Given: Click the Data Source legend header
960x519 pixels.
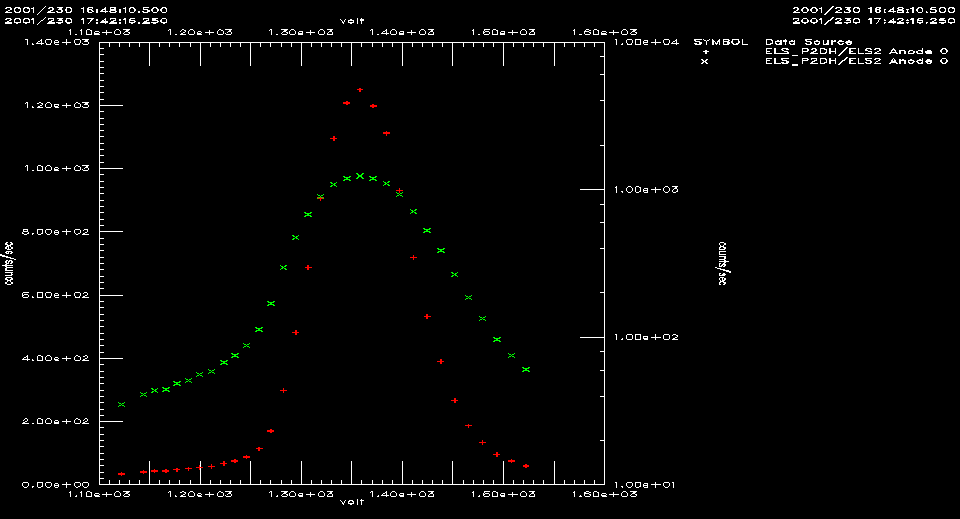Looking at the screenshot, I should pyautogui.click(x=809, y=42).
